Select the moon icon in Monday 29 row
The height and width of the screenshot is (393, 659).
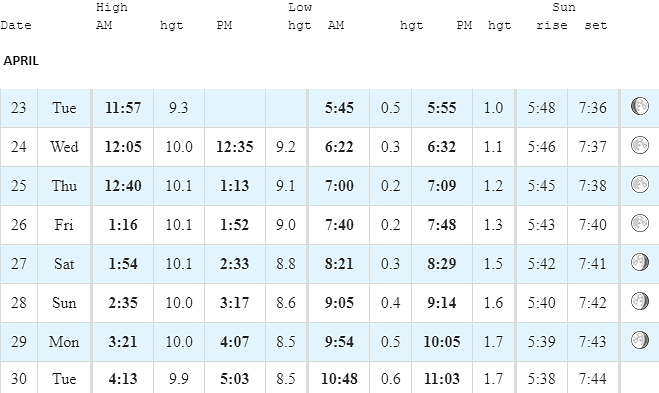click(640, 340)
